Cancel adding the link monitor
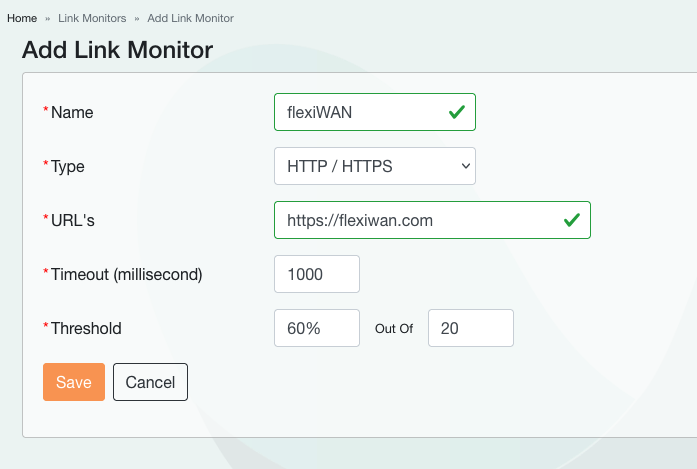This screenshot has width=697, height=469. (150, 382)
